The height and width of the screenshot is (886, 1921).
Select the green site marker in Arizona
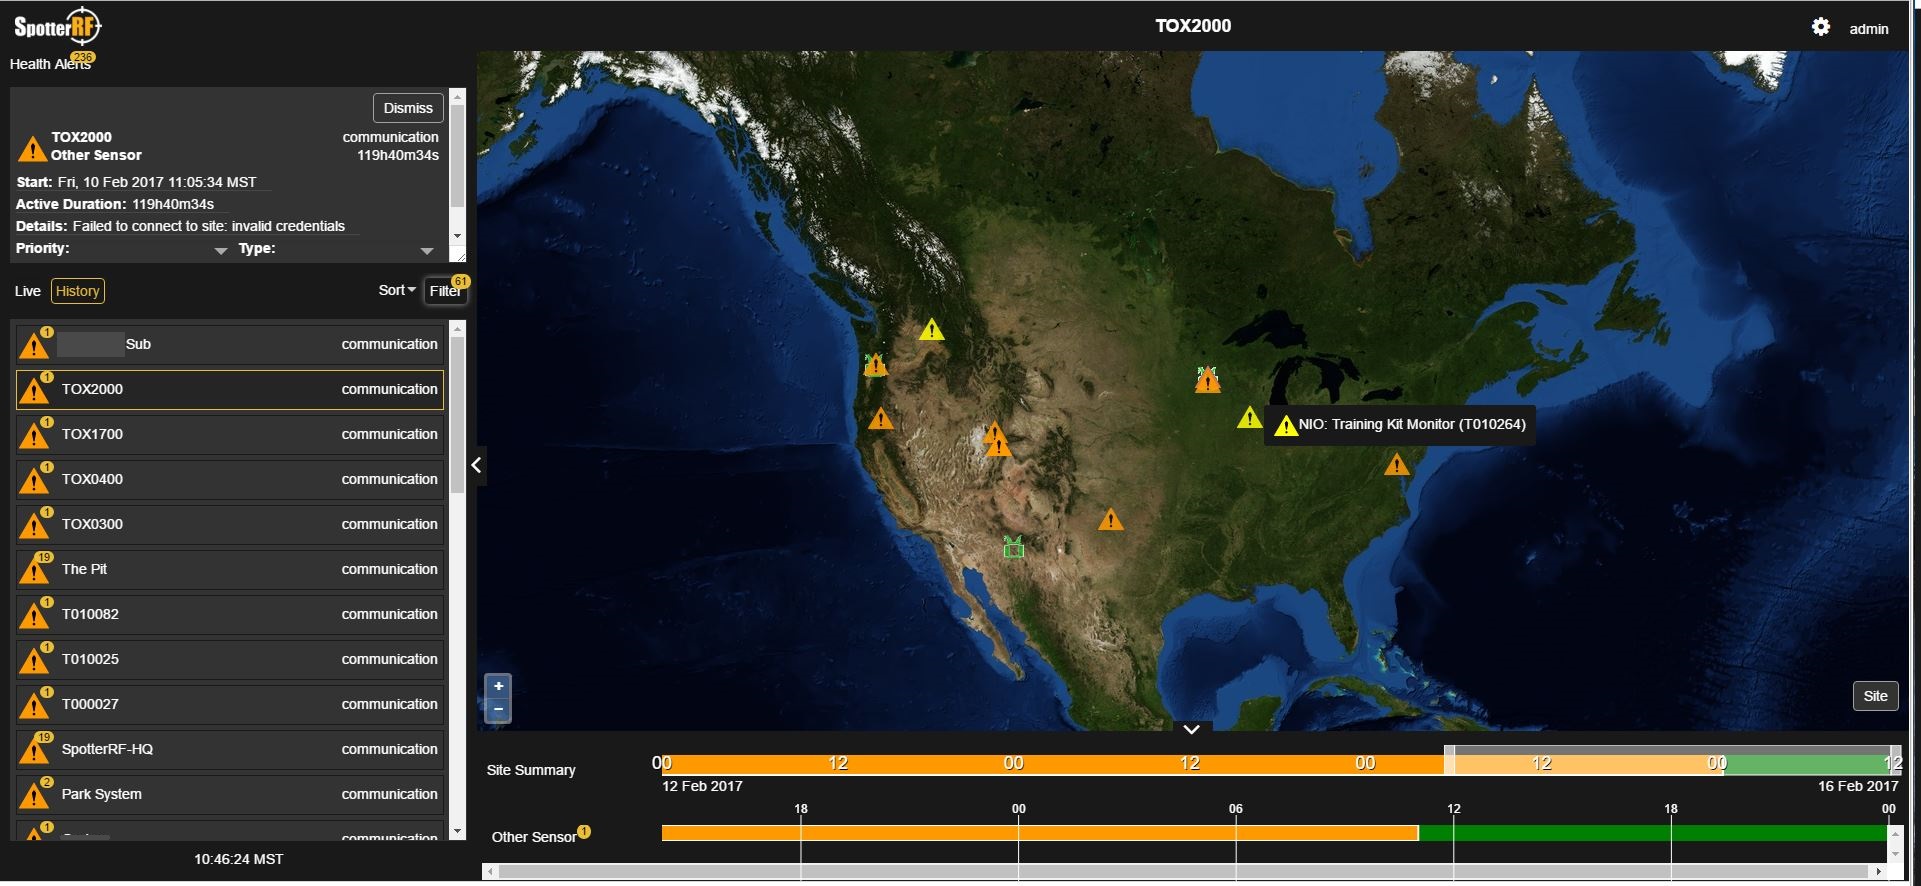pyautogui.click(x=1014, y=547)
